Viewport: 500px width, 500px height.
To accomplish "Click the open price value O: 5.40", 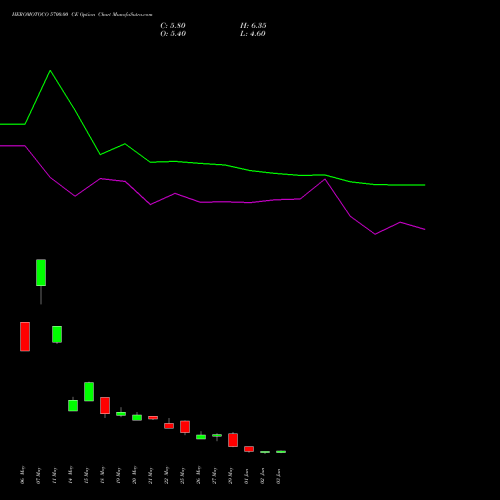I will 173,34.
